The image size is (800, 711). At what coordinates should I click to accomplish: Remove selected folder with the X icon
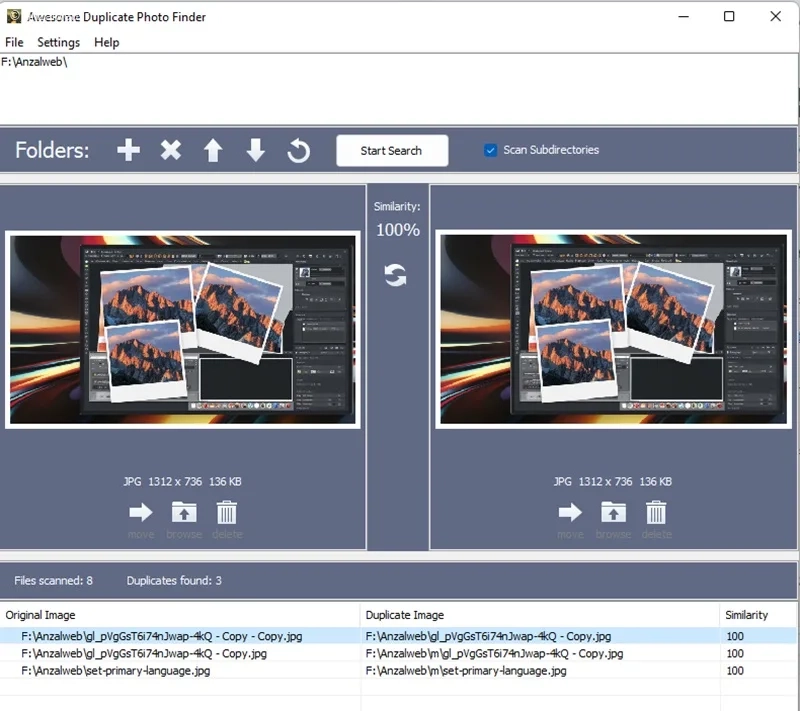[x=170, y=150]
